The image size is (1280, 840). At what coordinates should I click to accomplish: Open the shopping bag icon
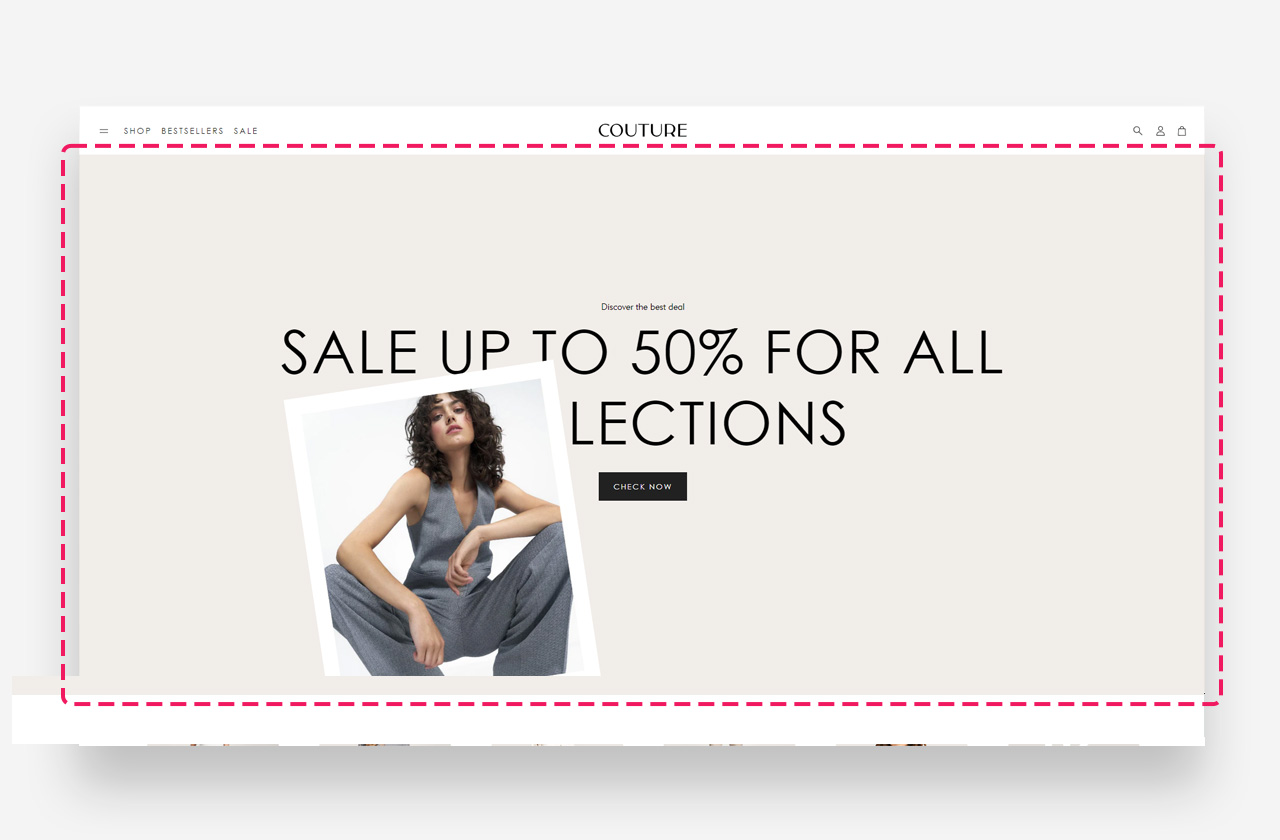tap(1182, 131)
